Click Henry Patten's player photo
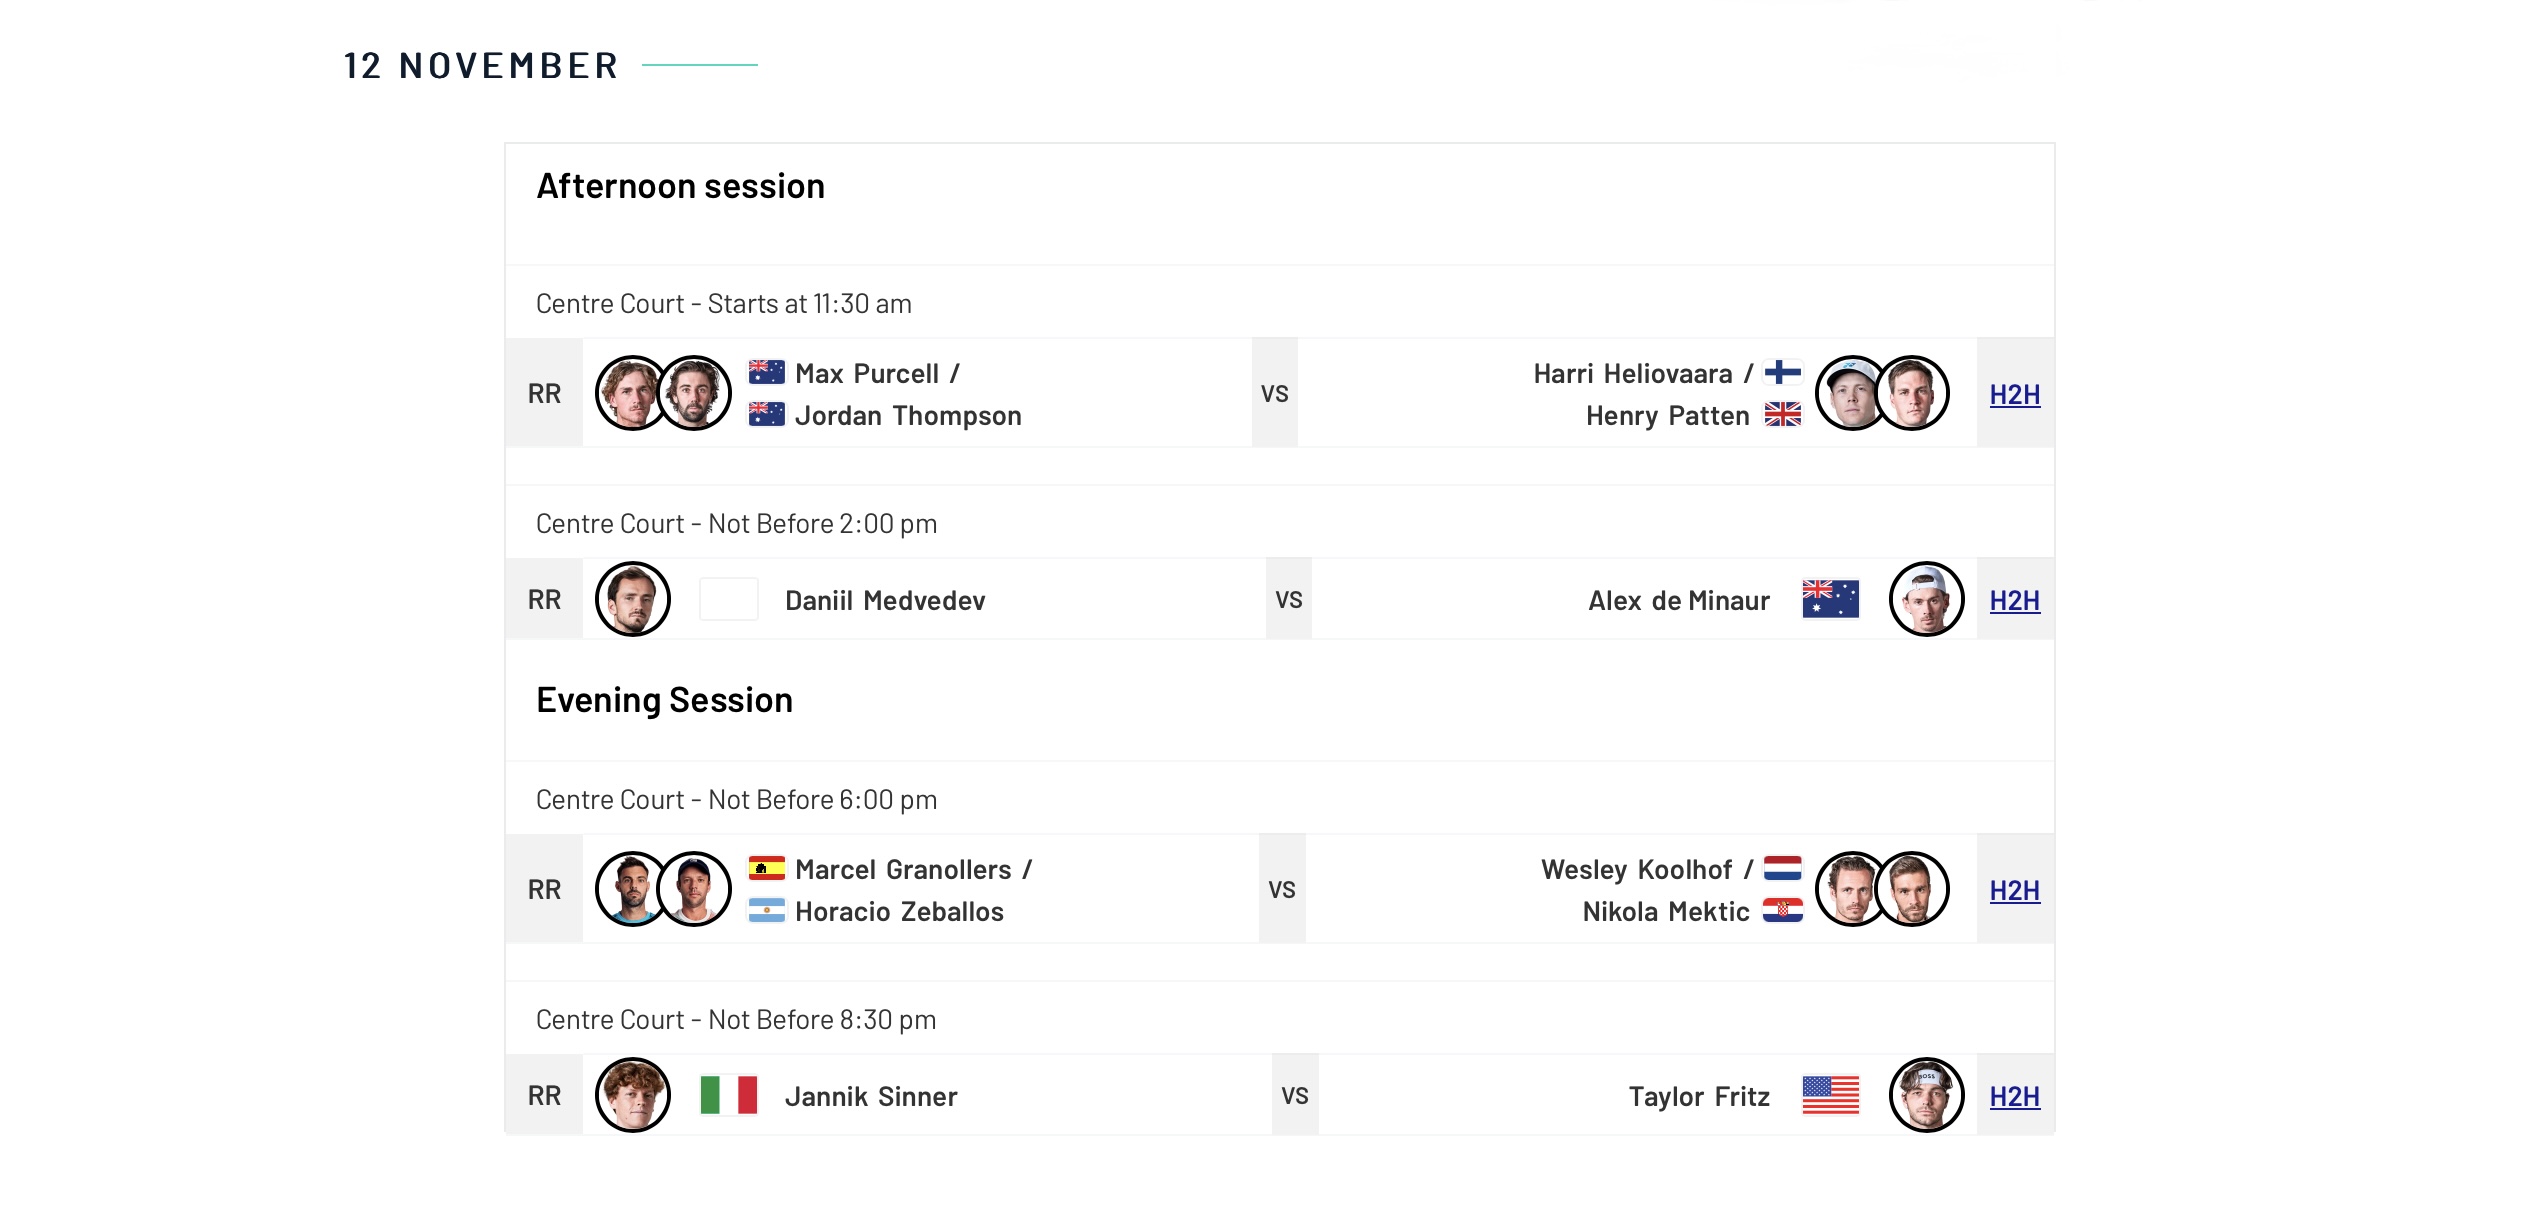 [x=1912, y=393]
